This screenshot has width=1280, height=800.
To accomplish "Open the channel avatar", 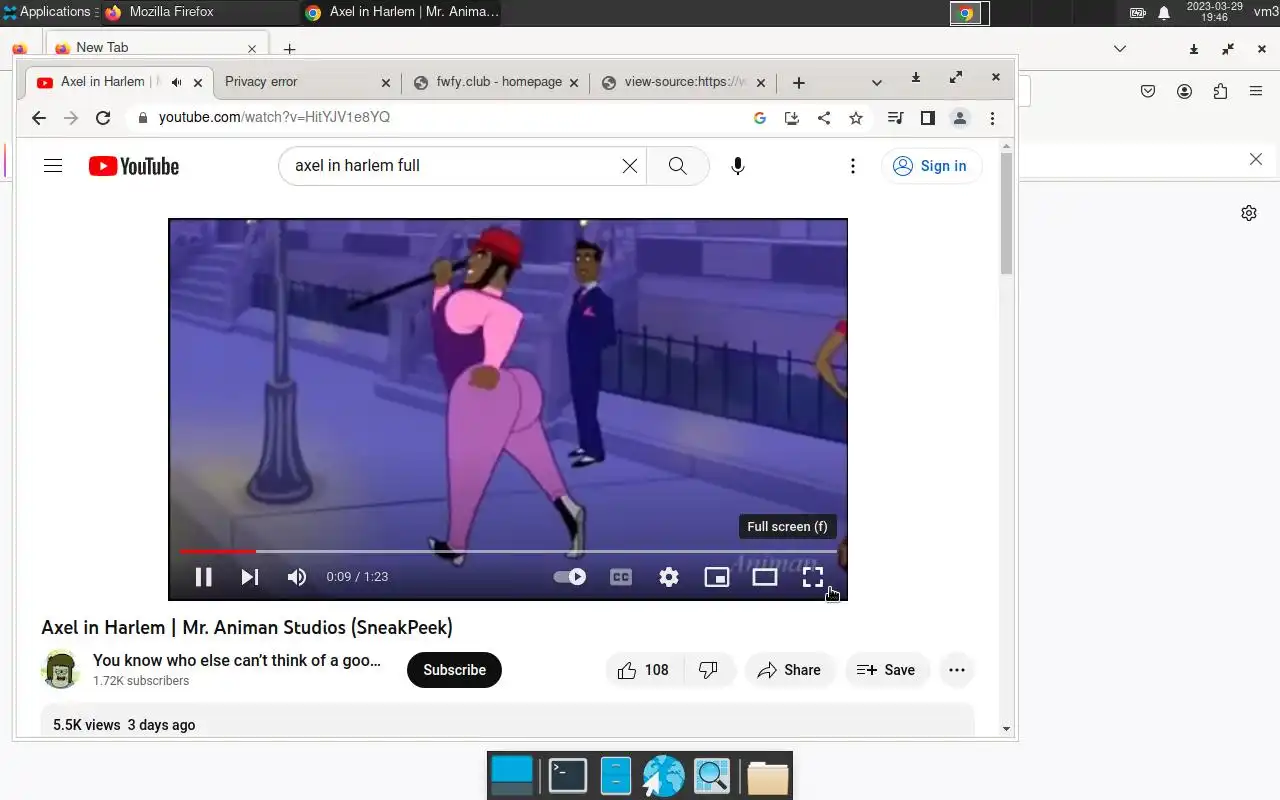I will tap(61, 669).
